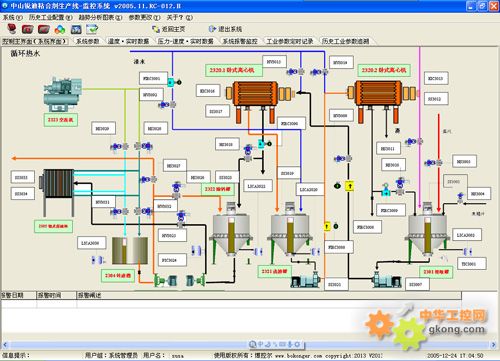Click the blue chart toolbar icon

pyautogui.click(x=76, y=29)
